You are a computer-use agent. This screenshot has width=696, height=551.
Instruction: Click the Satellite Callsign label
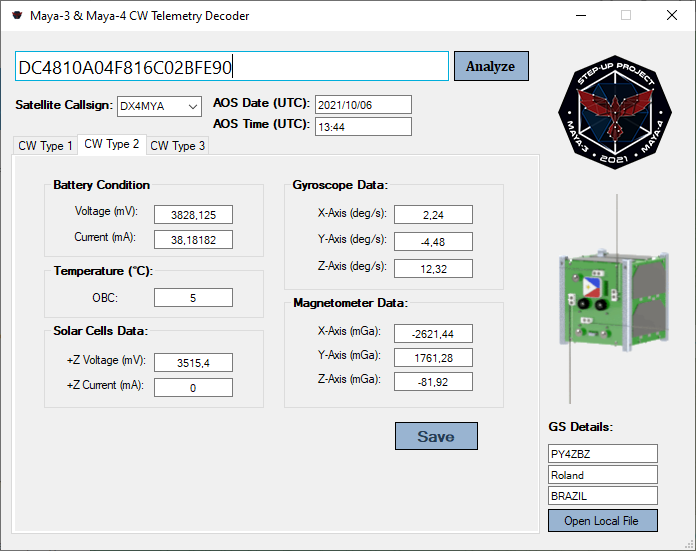pyautogui.click(x=64, y=105)
